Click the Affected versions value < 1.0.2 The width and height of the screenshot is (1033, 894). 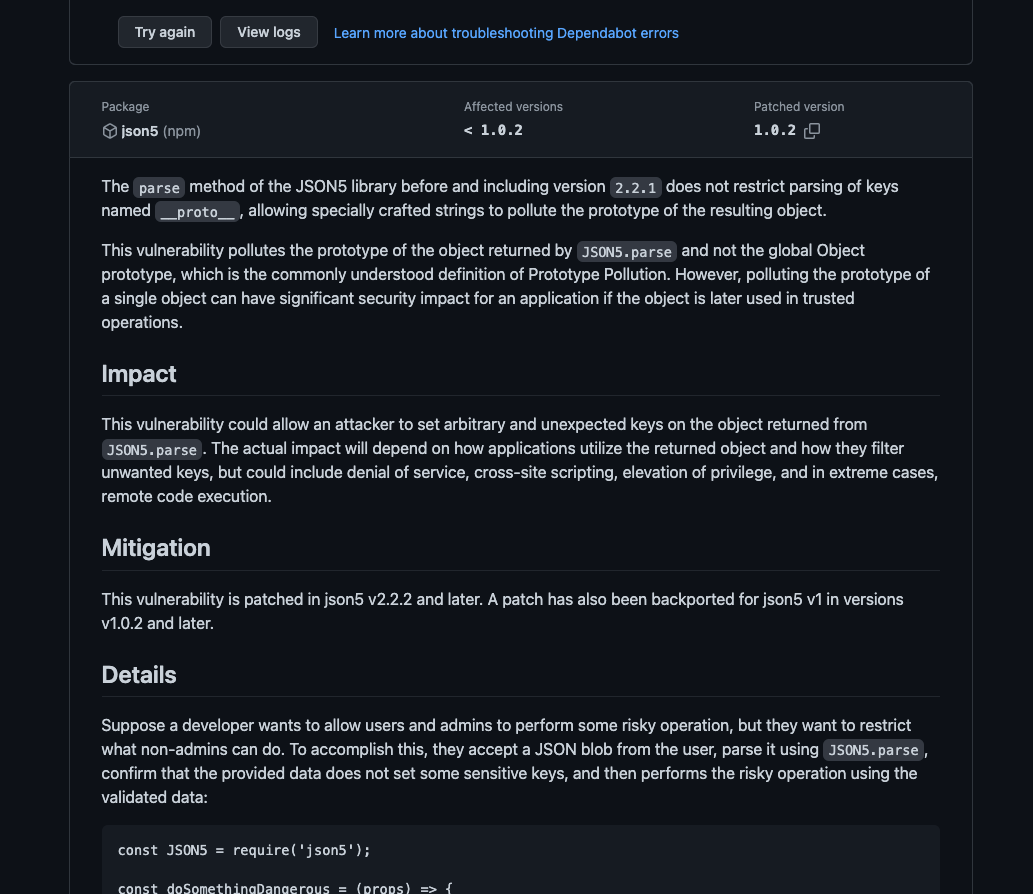tap(493, 131)
